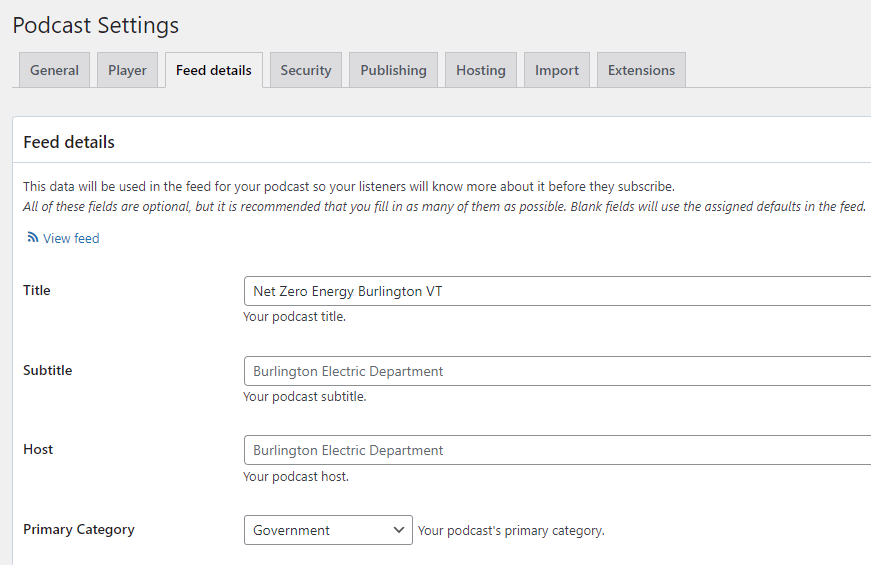Click the RSS icon beside View feed
The image size is (871, 565).
33,238
